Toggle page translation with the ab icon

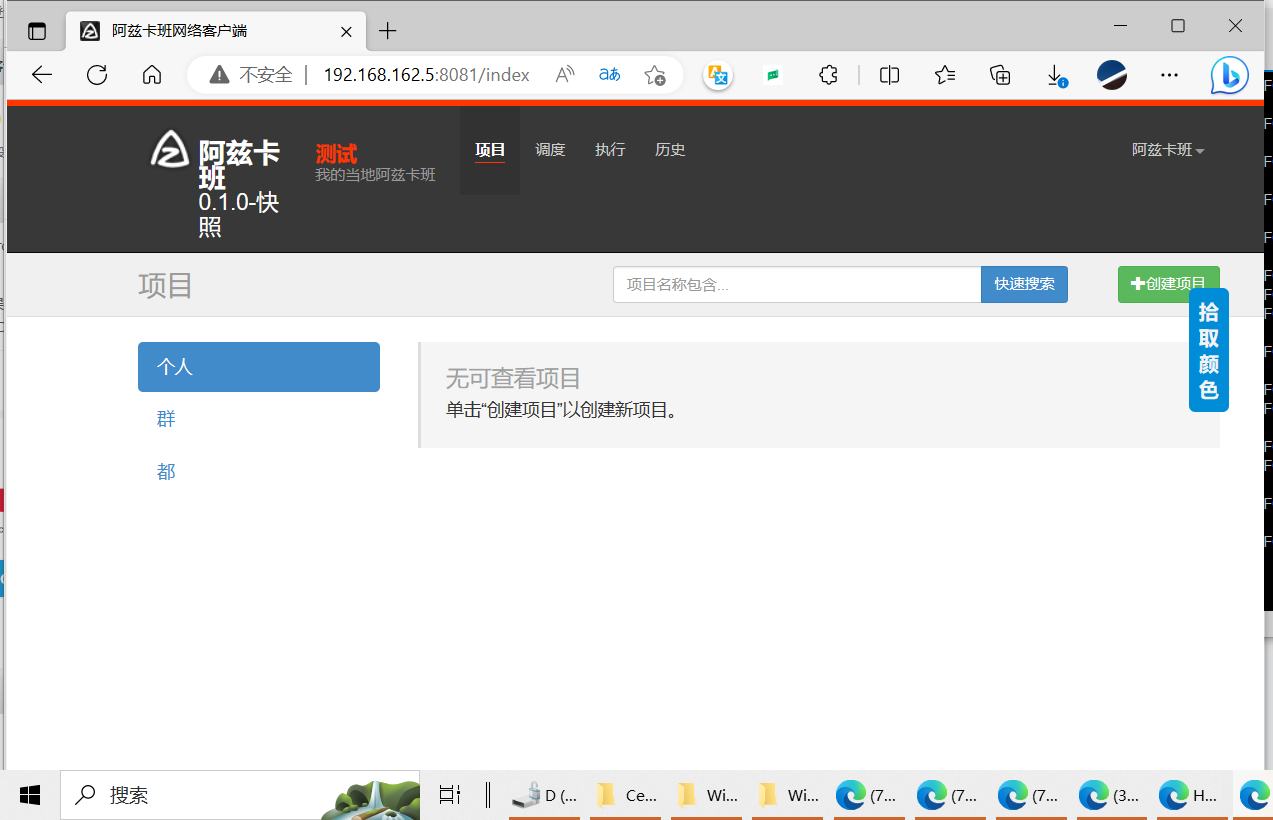coord(608,74)
